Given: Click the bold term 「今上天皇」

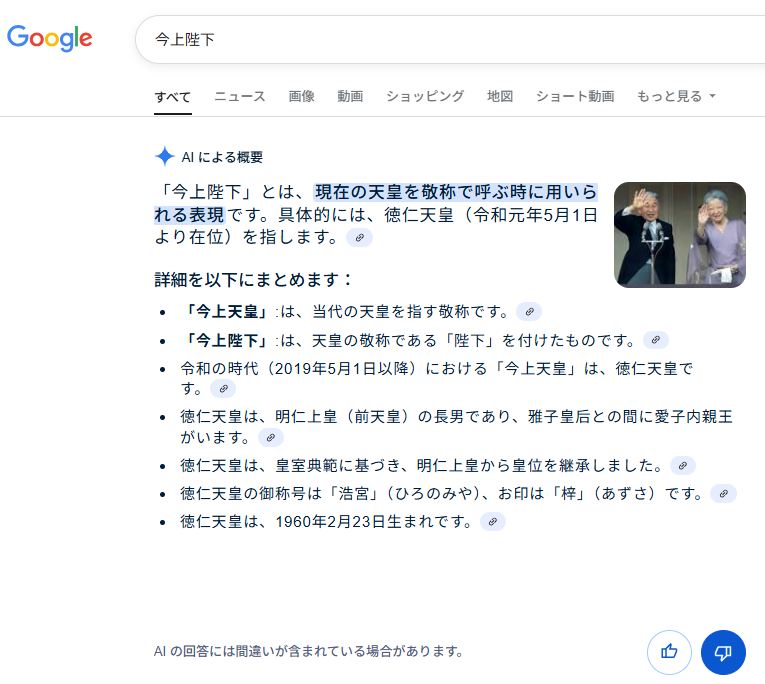Looking at the screenshot, I should click(x=227, y=311).
